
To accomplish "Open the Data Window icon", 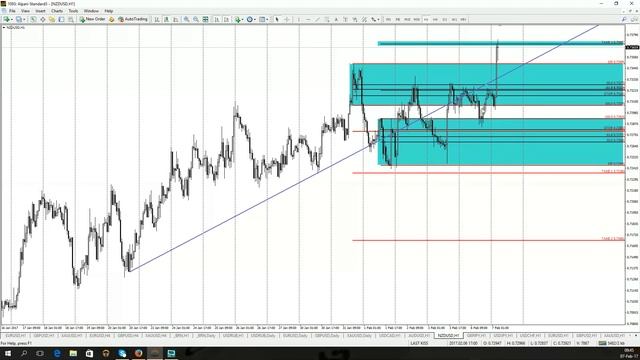I will click(x=42, y=19).
